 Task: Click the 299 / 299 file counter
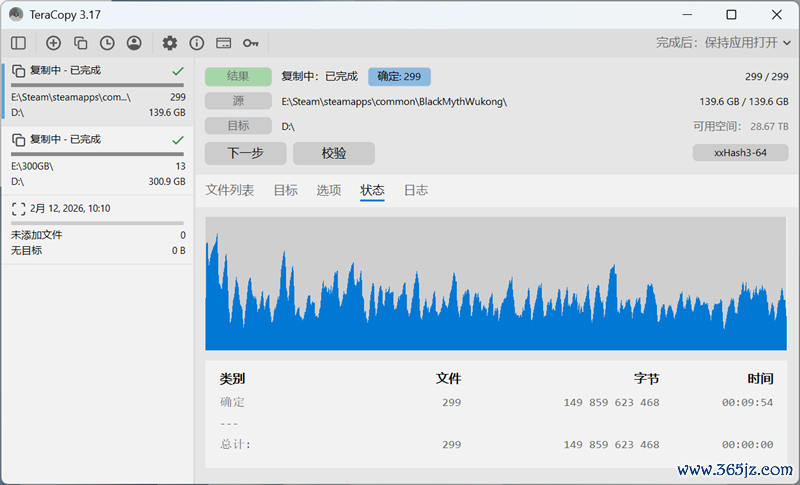tap(766, 76)
